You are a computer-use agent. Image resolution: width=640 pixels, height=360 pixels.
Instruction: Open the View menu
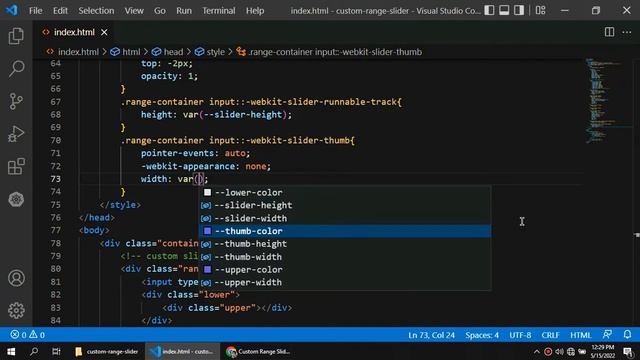134,11
